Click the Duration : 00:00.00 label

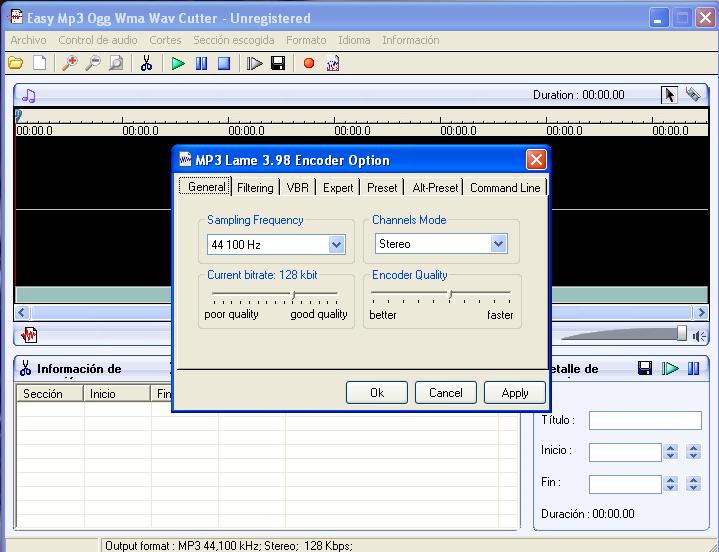(x=578, y=95)
